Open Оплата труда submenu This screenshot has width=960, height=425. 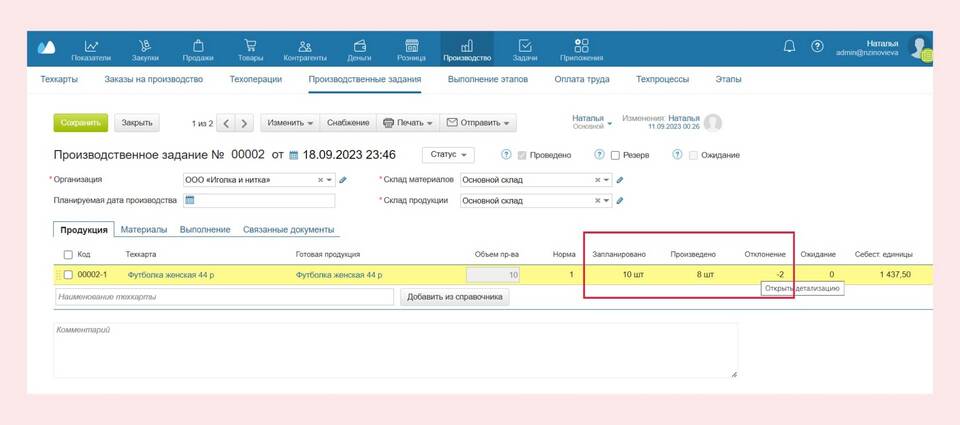[582, 80]
